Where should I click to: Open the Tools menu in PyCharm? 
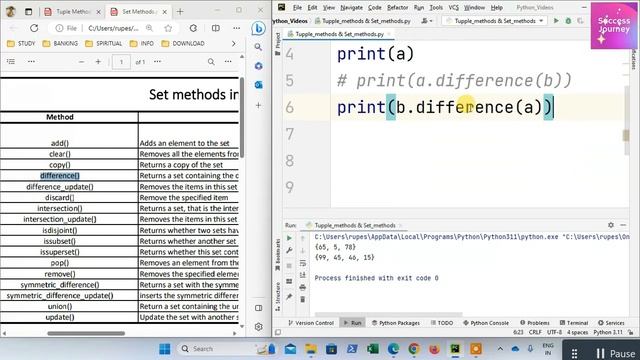436,7
